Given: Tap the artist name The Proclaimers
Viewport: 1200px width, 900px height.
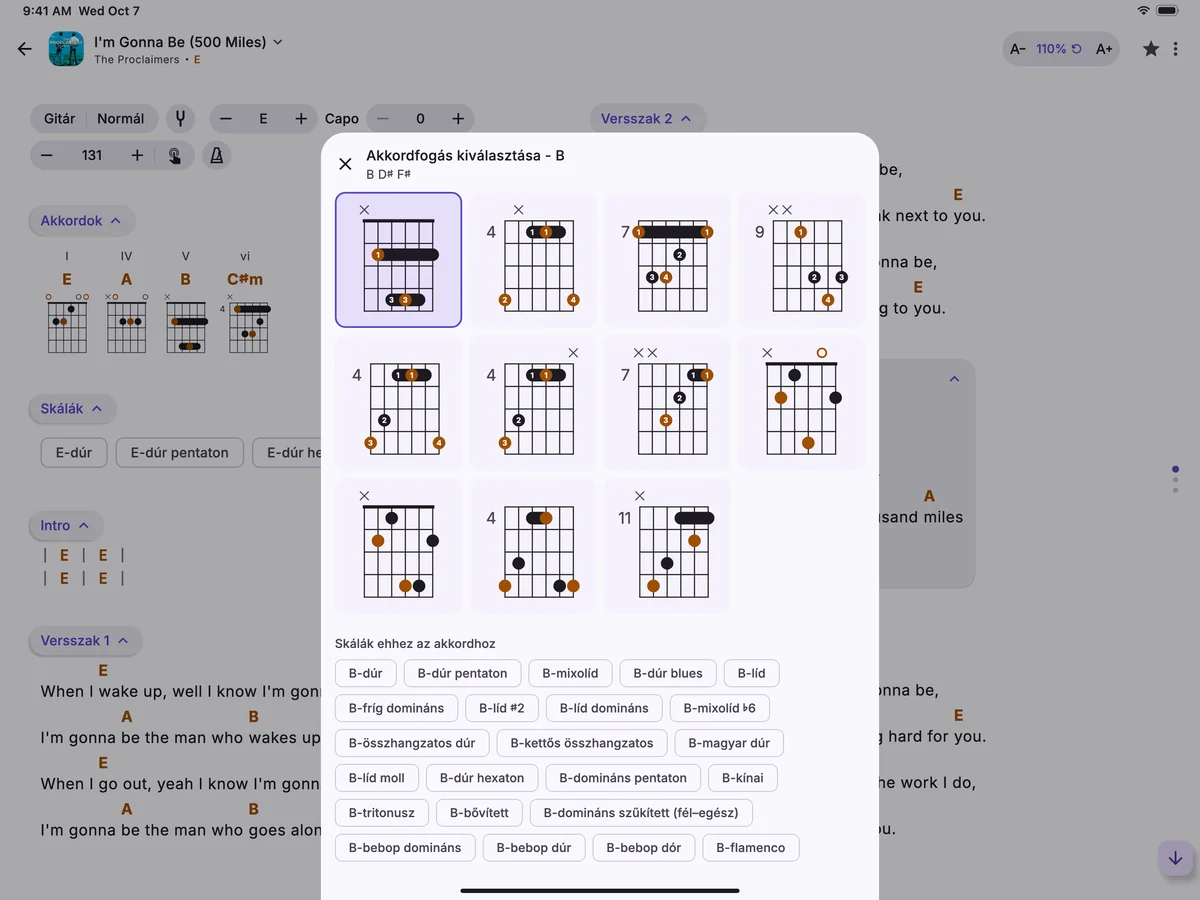Looking at the screenshot, I should (x=137, y=60).
